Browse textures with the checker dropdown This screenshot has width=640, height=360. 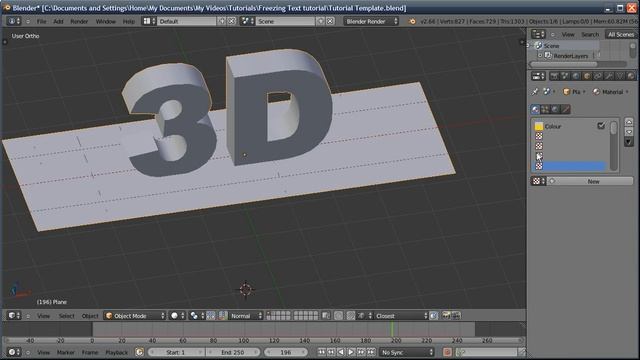point(538,181)
